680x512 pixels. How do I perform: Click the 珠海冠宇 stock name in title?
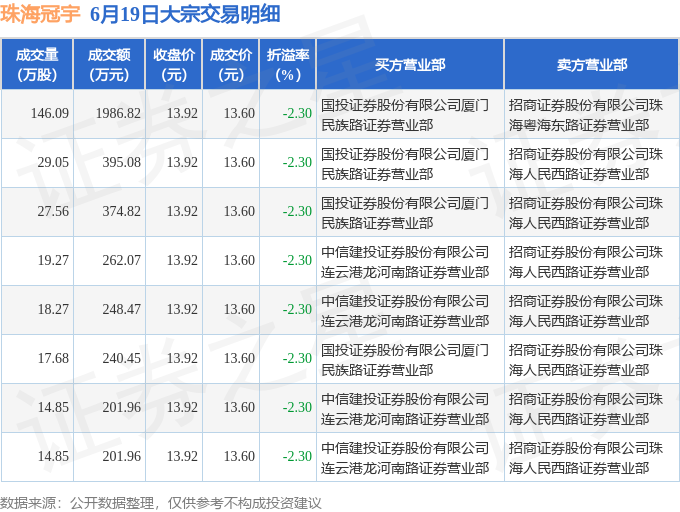pos(40,14)
